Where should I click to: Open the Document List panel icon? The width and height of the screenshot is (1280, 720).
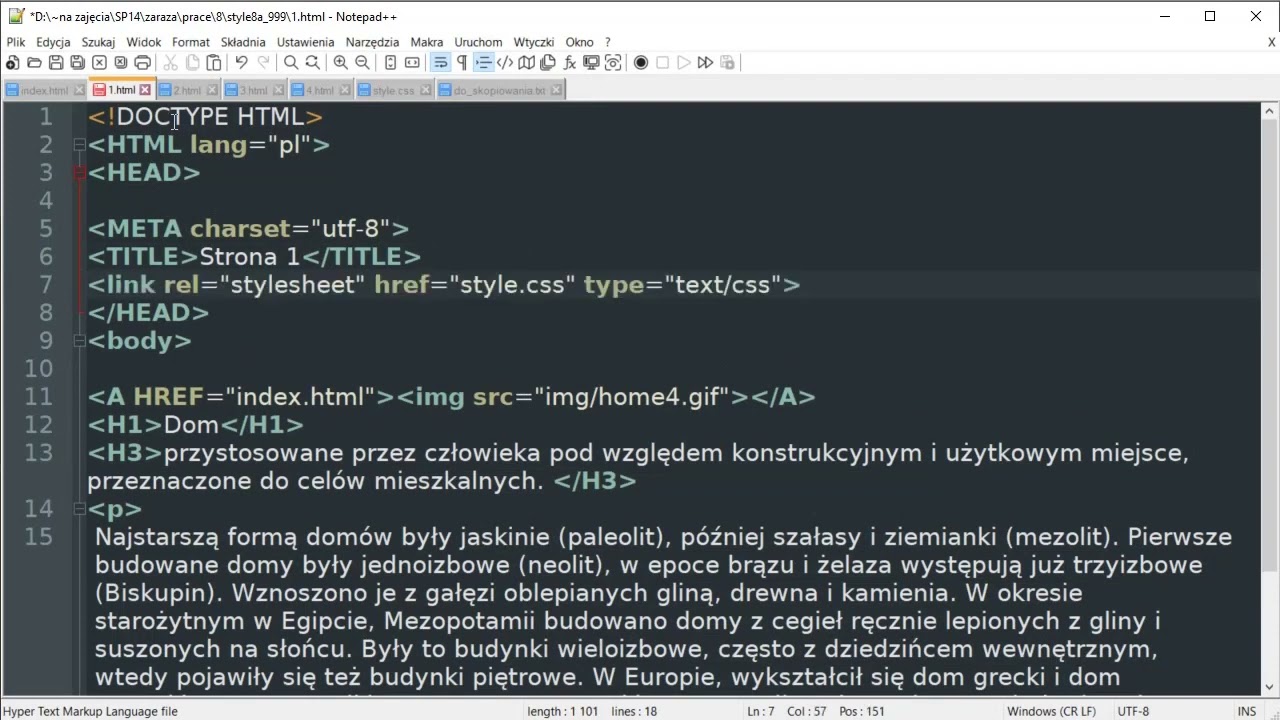pyautogui.click(x=548, y=63)
